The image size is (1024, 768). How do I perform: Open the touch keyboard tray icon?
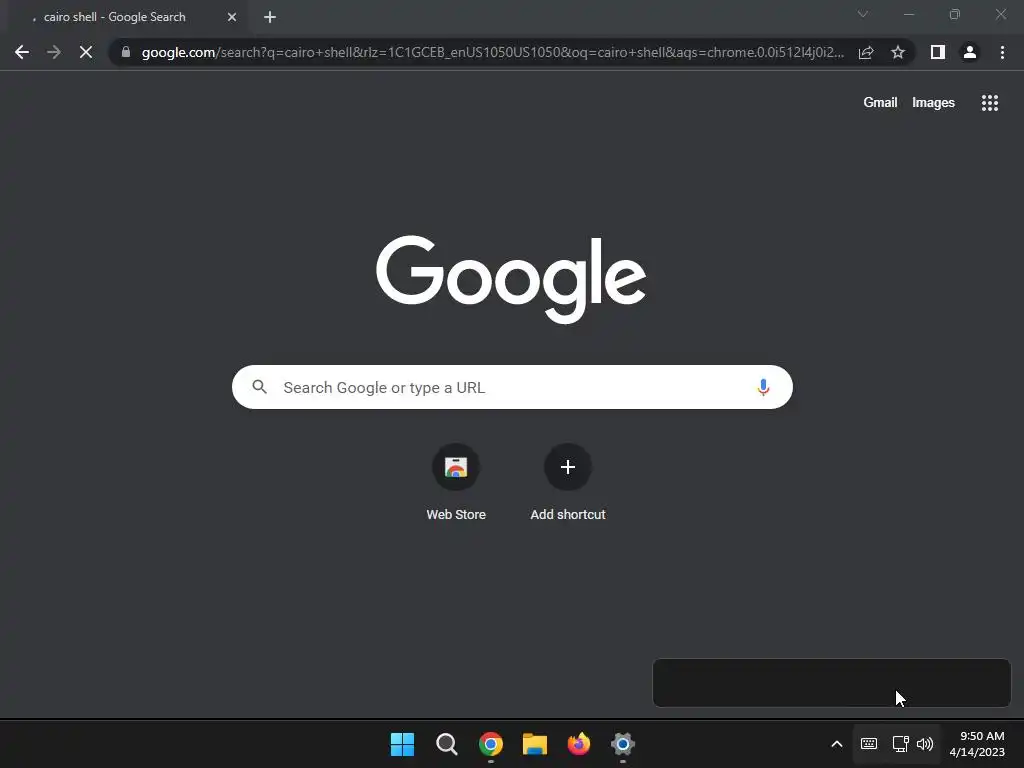pos(869,744)
